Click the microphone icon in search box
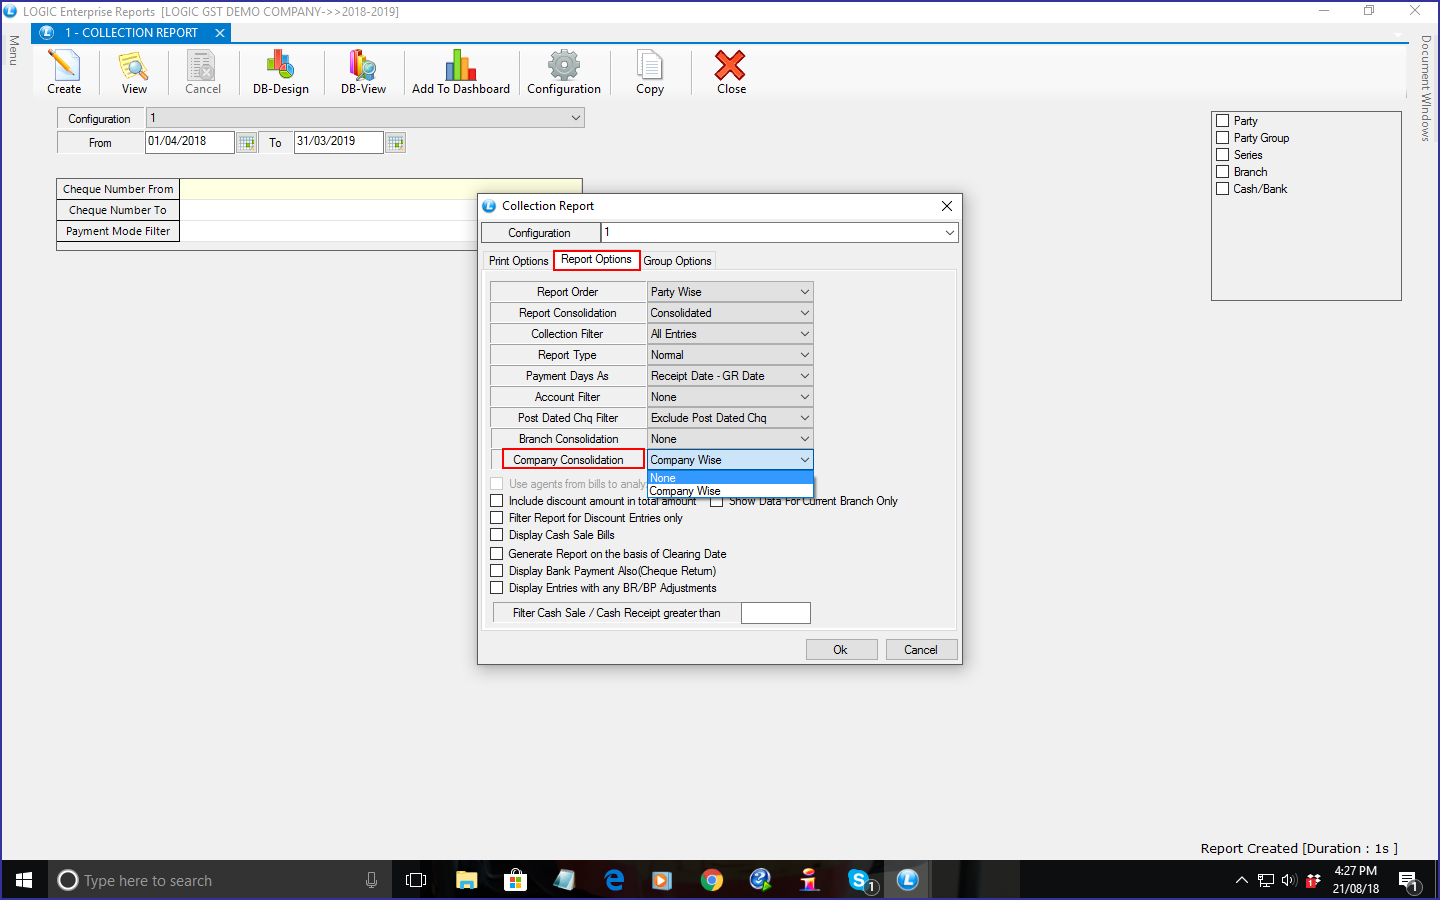Image resolution: width=1440 pixels, height=900 pixels. 372,880
